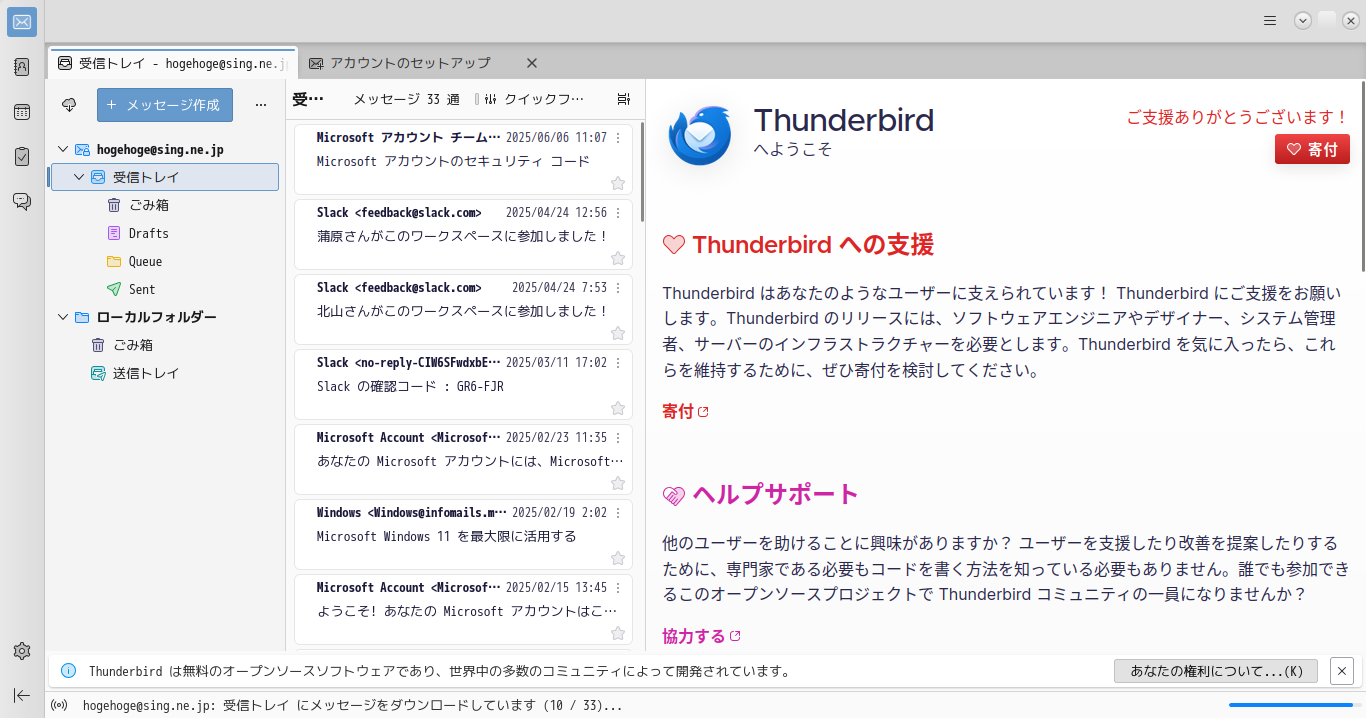Star the Slack の確認コード message

pos(618,408)
